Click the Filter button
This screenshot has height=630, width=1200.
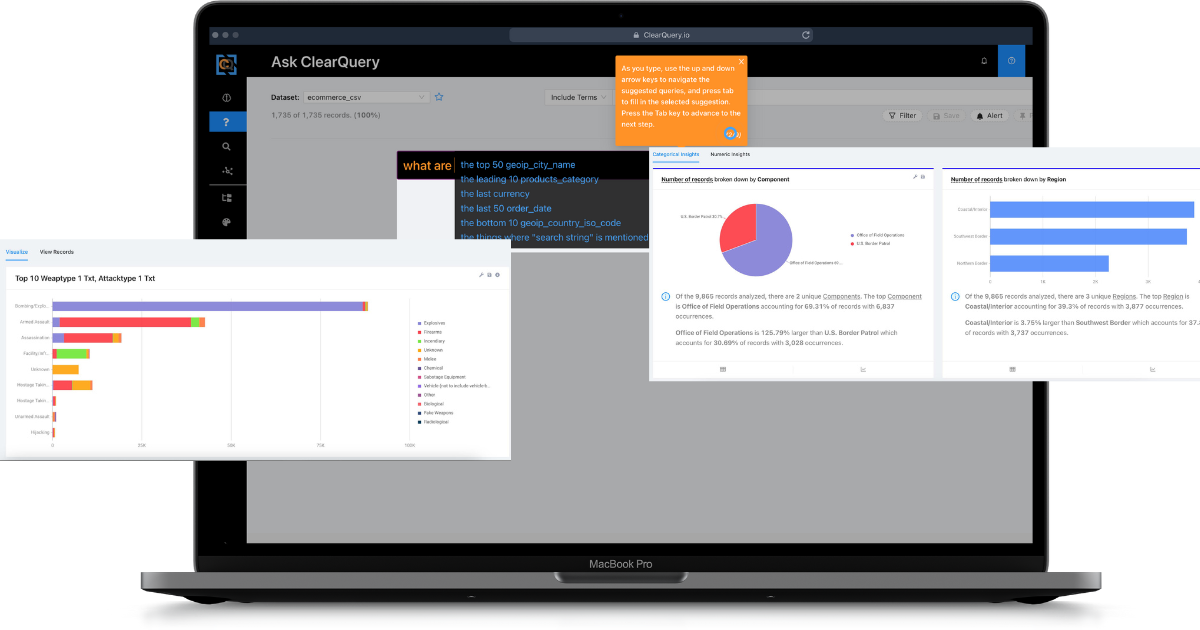click(901, 115)
